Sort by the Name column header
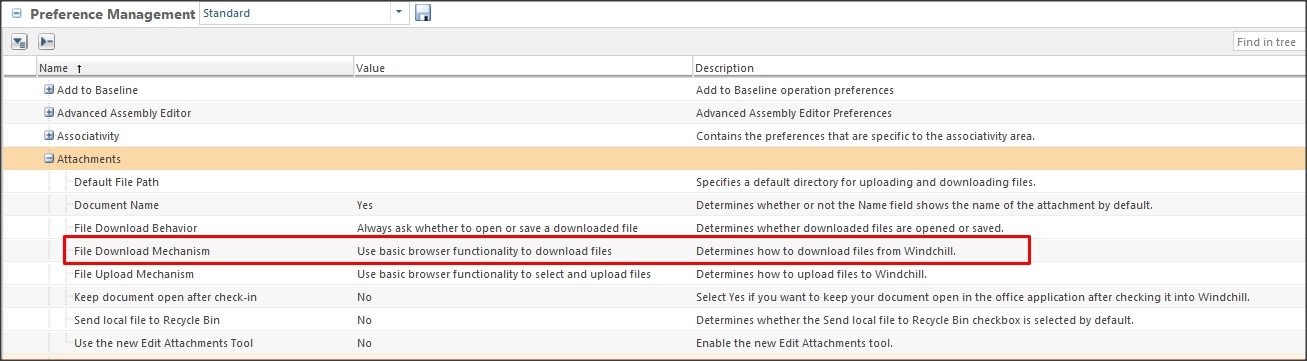The width and height of the screenshot is (1307, 361). tap(195, 68)
